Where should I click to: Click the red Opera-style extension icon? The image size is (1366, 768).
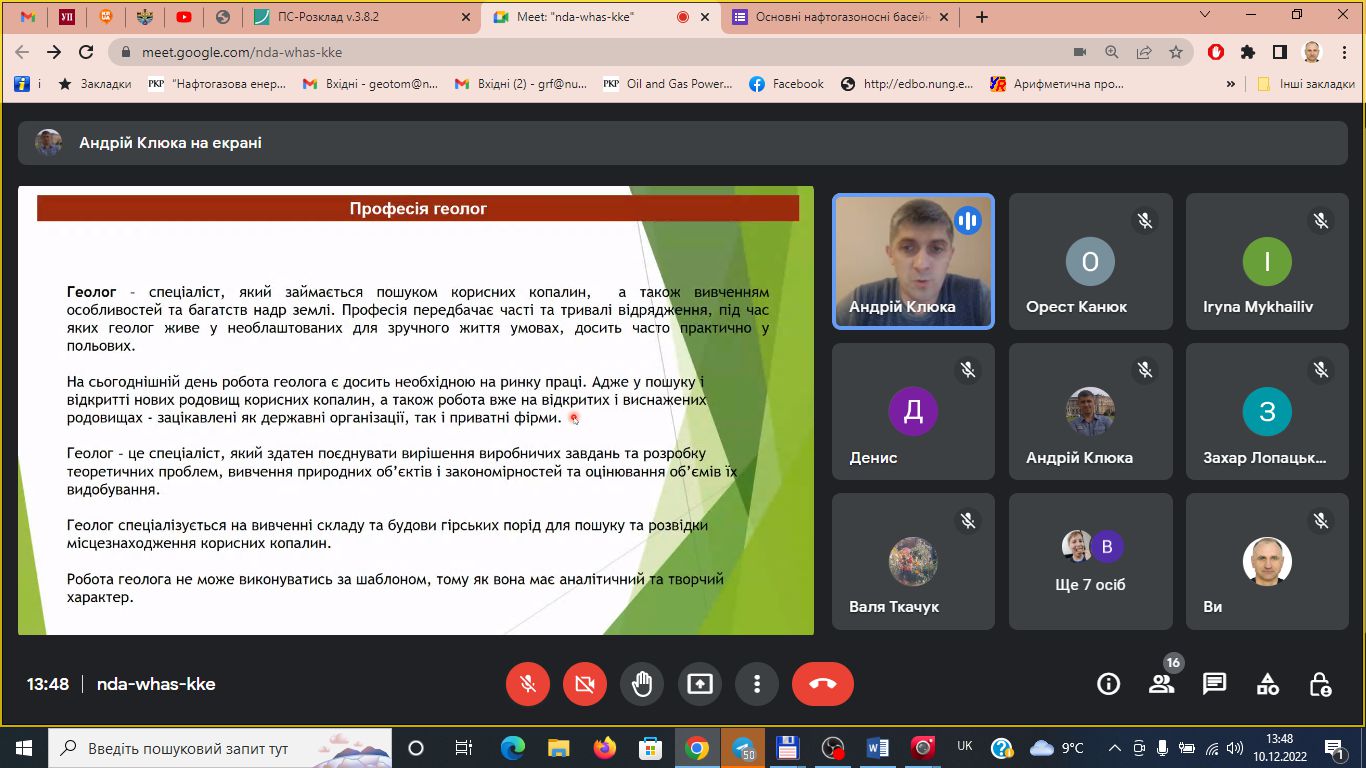pos(1216,52)
